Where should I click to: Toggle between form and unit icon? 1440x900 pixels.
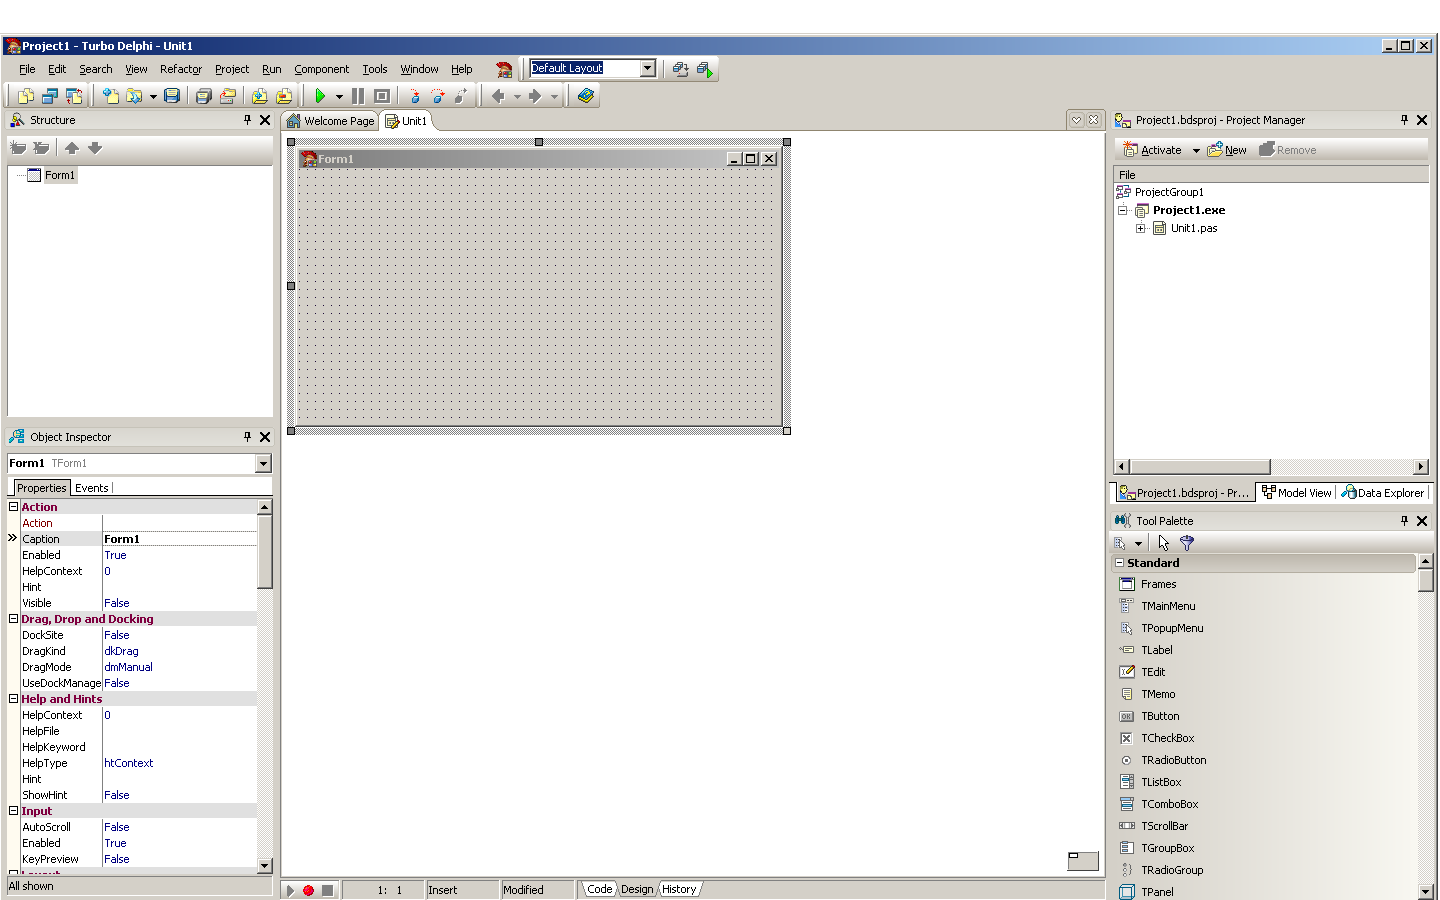(74, 96)
